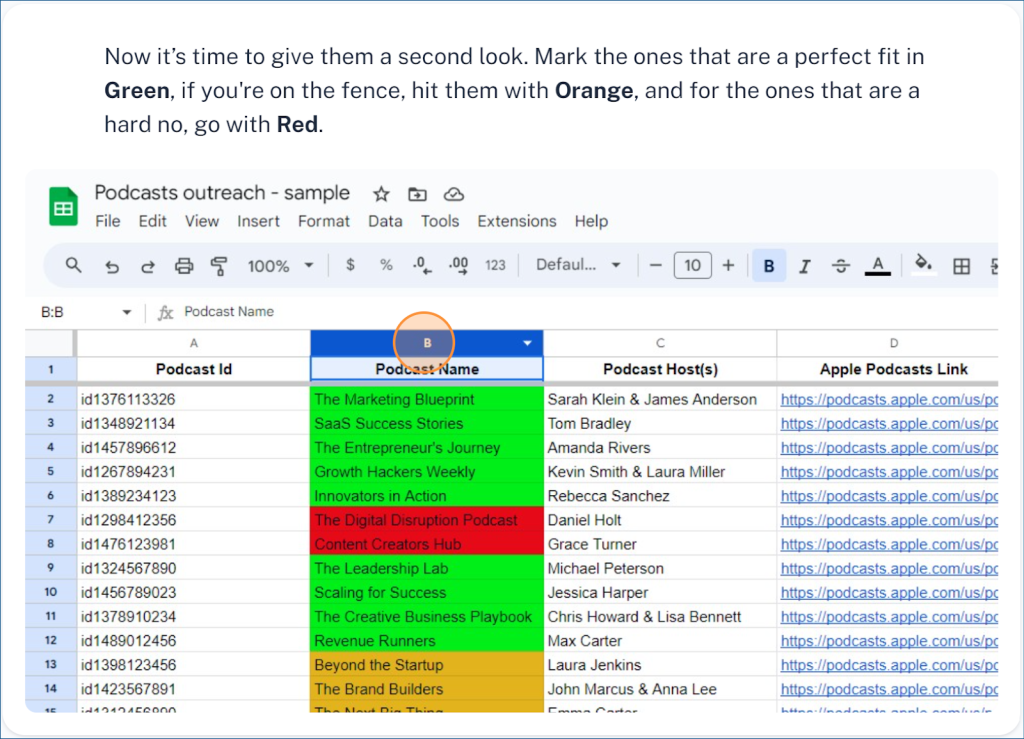Select cell id1376113326
The width and height of the screenshot is (1024, 739).
pos(194,399)
